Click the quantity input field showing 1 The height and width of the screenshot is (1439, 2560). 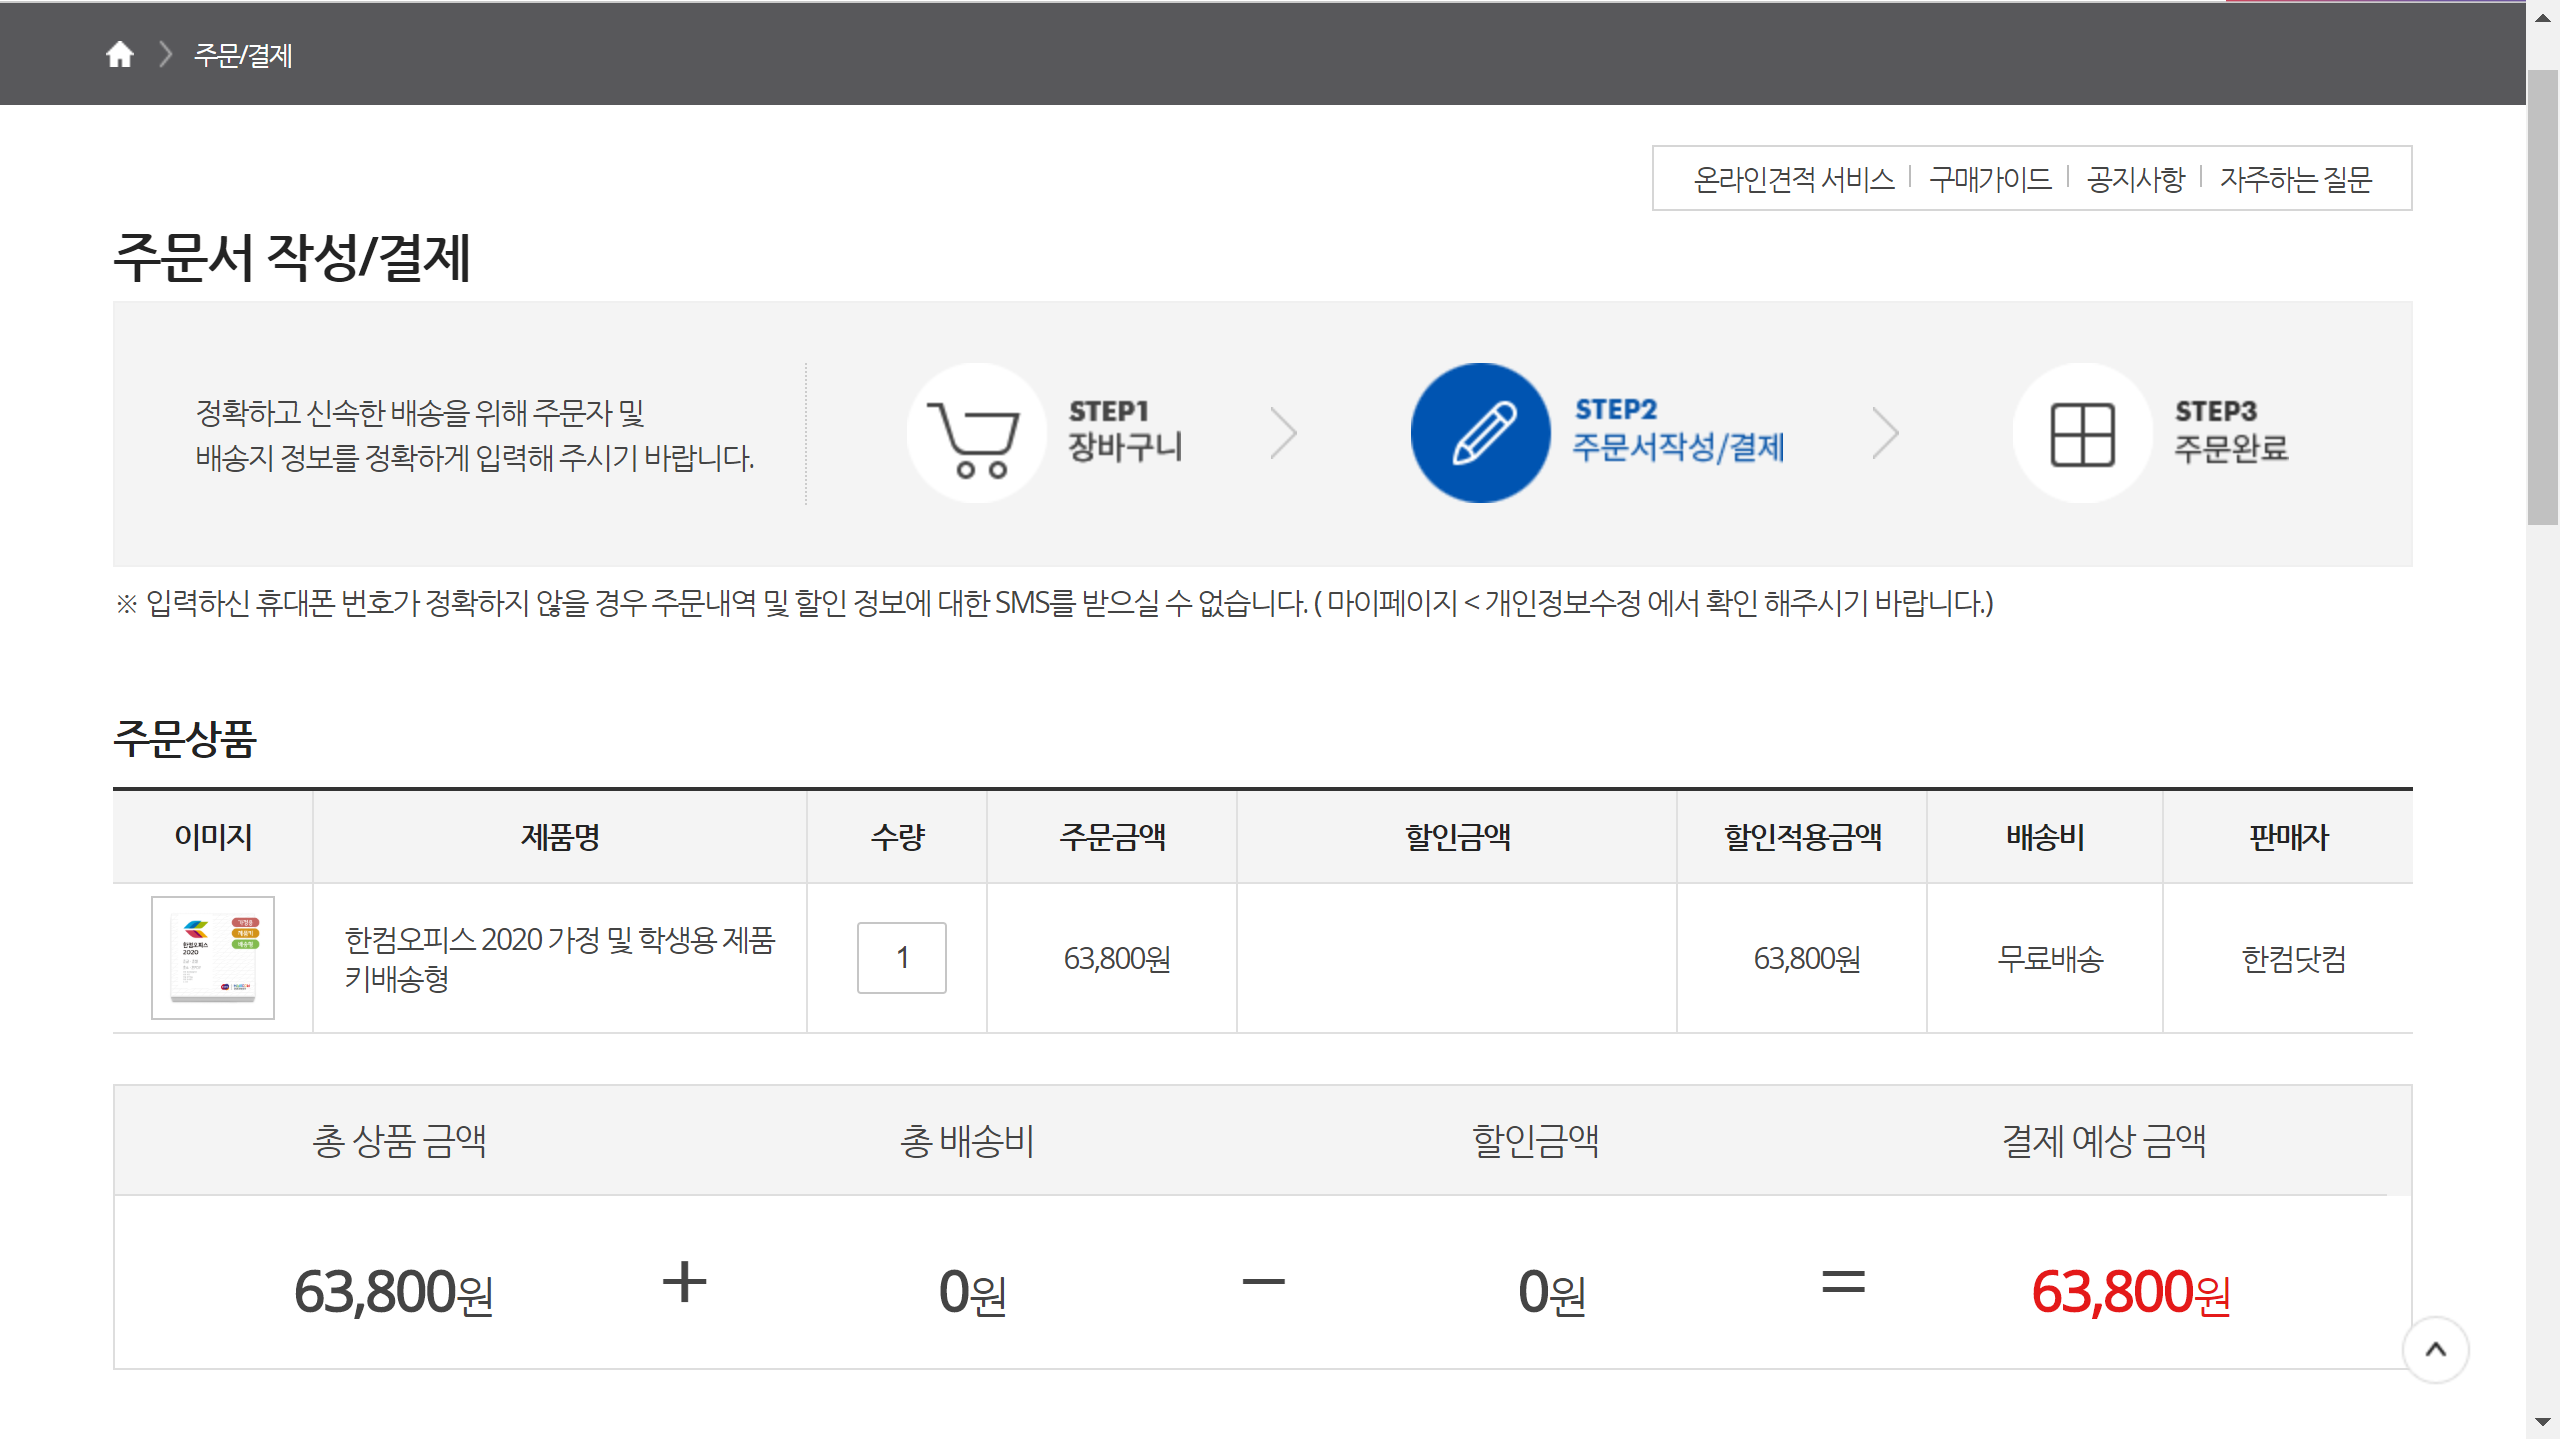click(x=901, y=957)
